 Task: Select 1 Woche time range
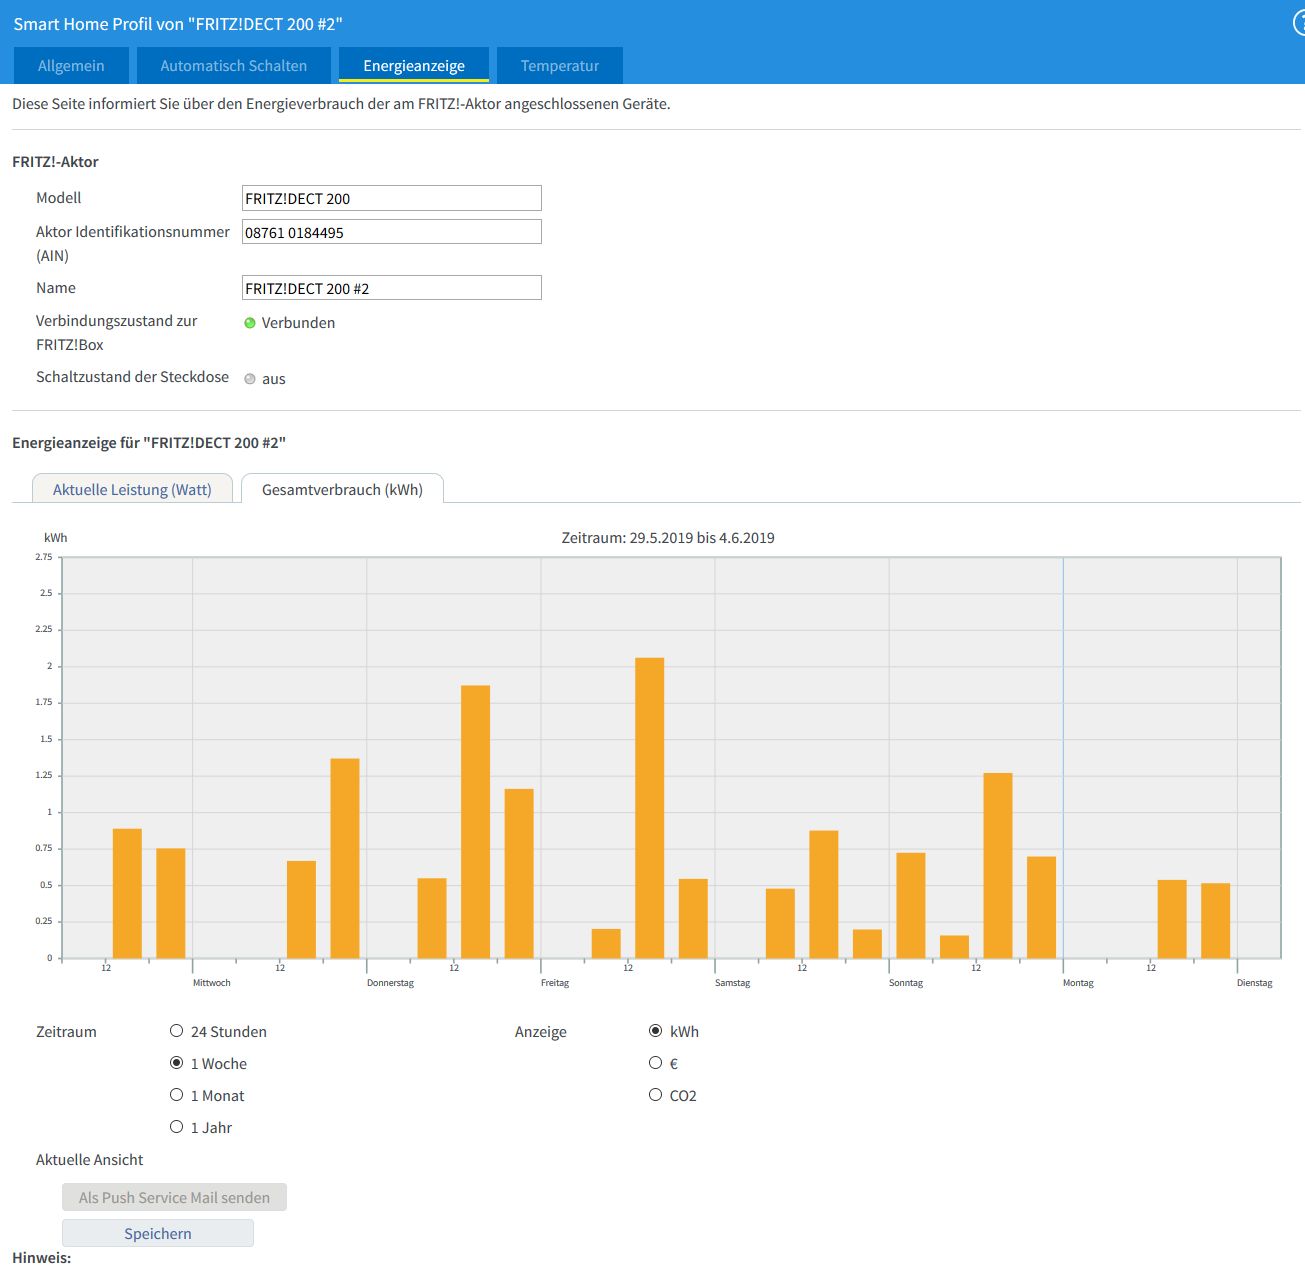pyautogui.click(x=177, y=1063)
